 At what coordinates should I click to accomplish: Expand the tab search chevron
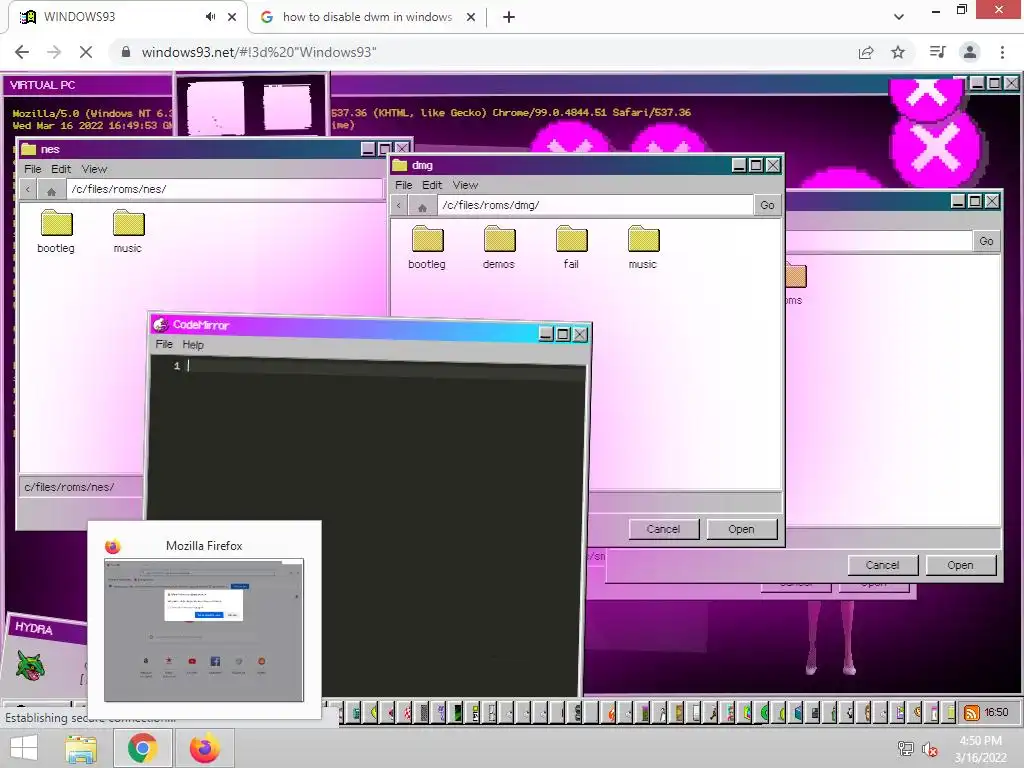point(899,17)
